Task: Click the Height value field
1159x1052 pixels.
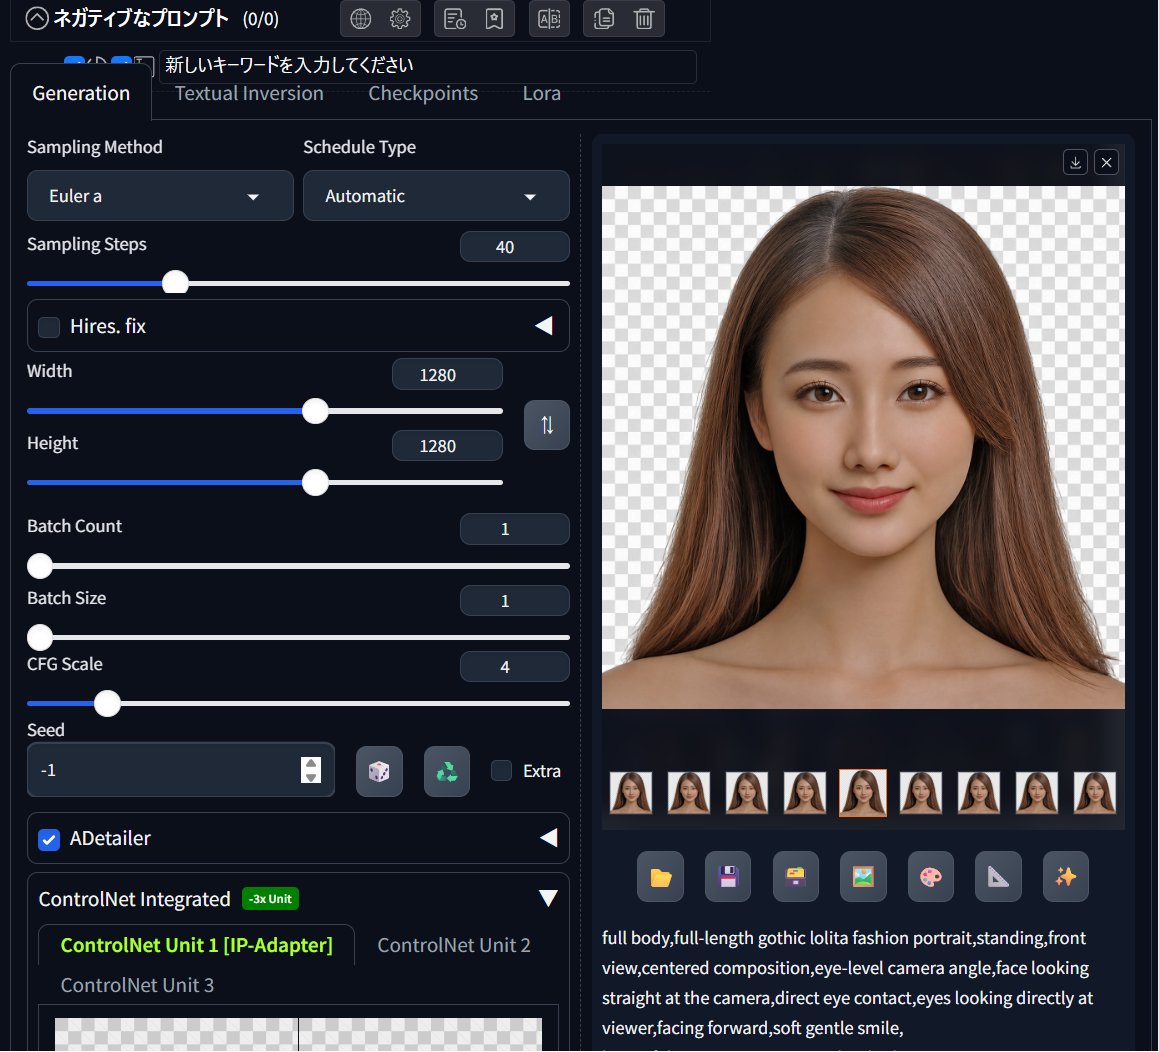Action: [x=447, y=446]
